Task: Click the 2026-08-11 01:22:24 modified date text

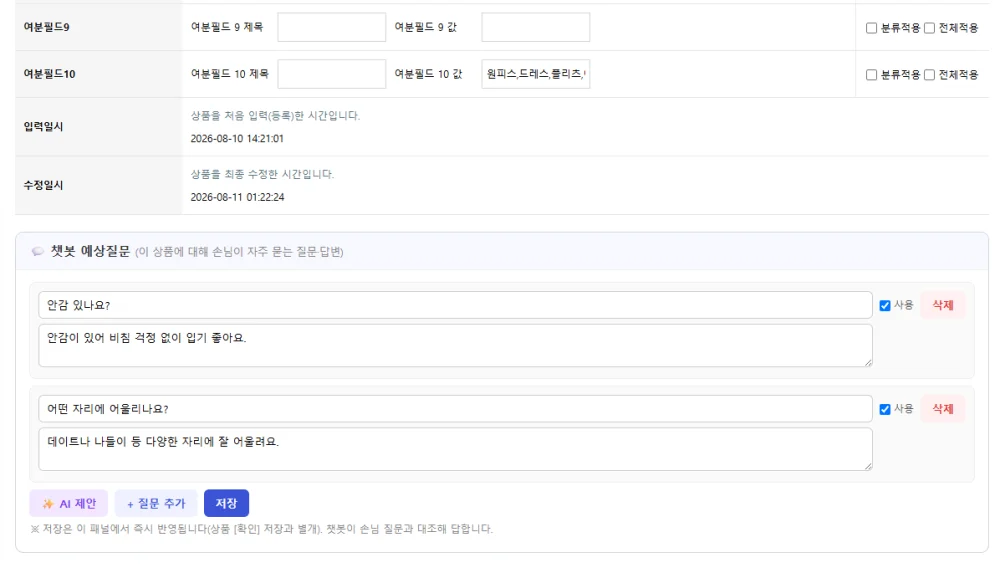Action: [237, 198]
